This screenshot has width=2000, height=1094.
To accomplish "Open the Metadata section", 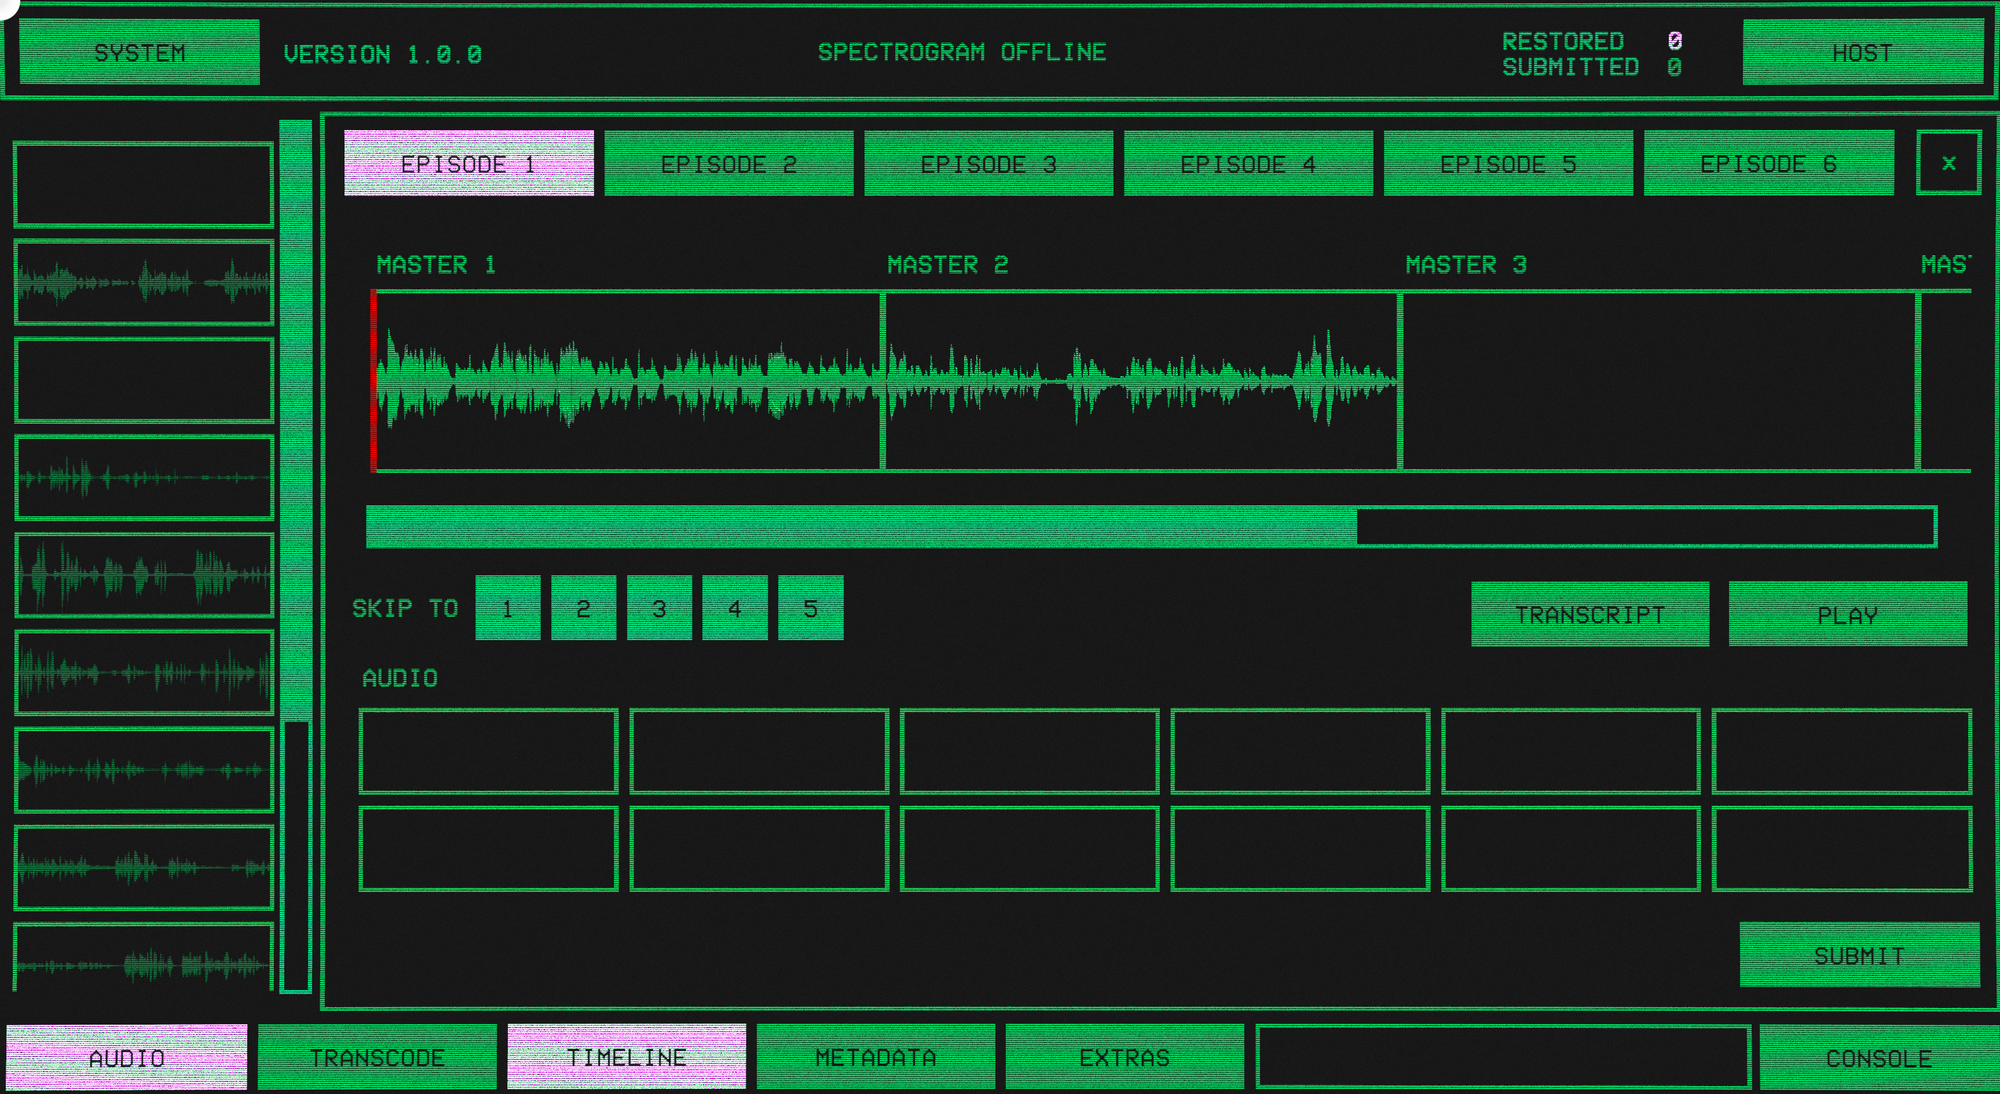I will click(875, 1057).
